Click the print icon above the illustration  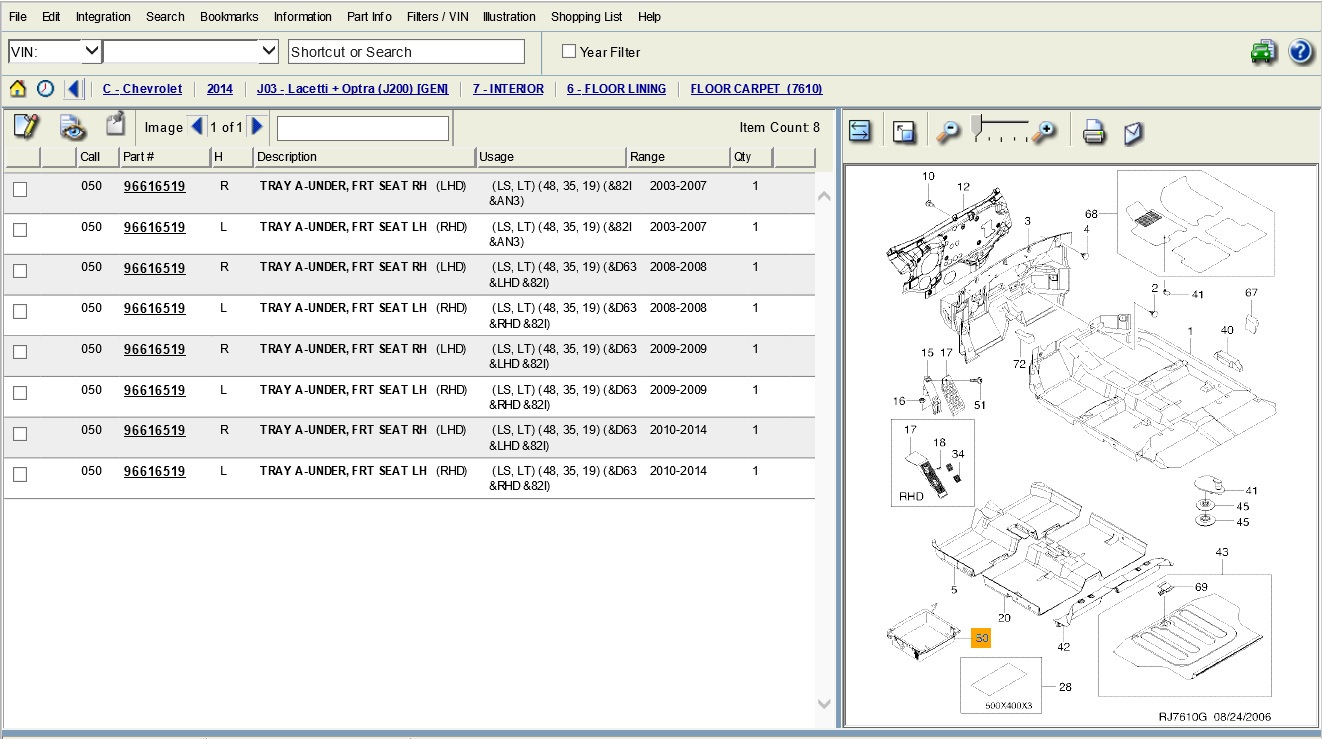point(1094,132)
